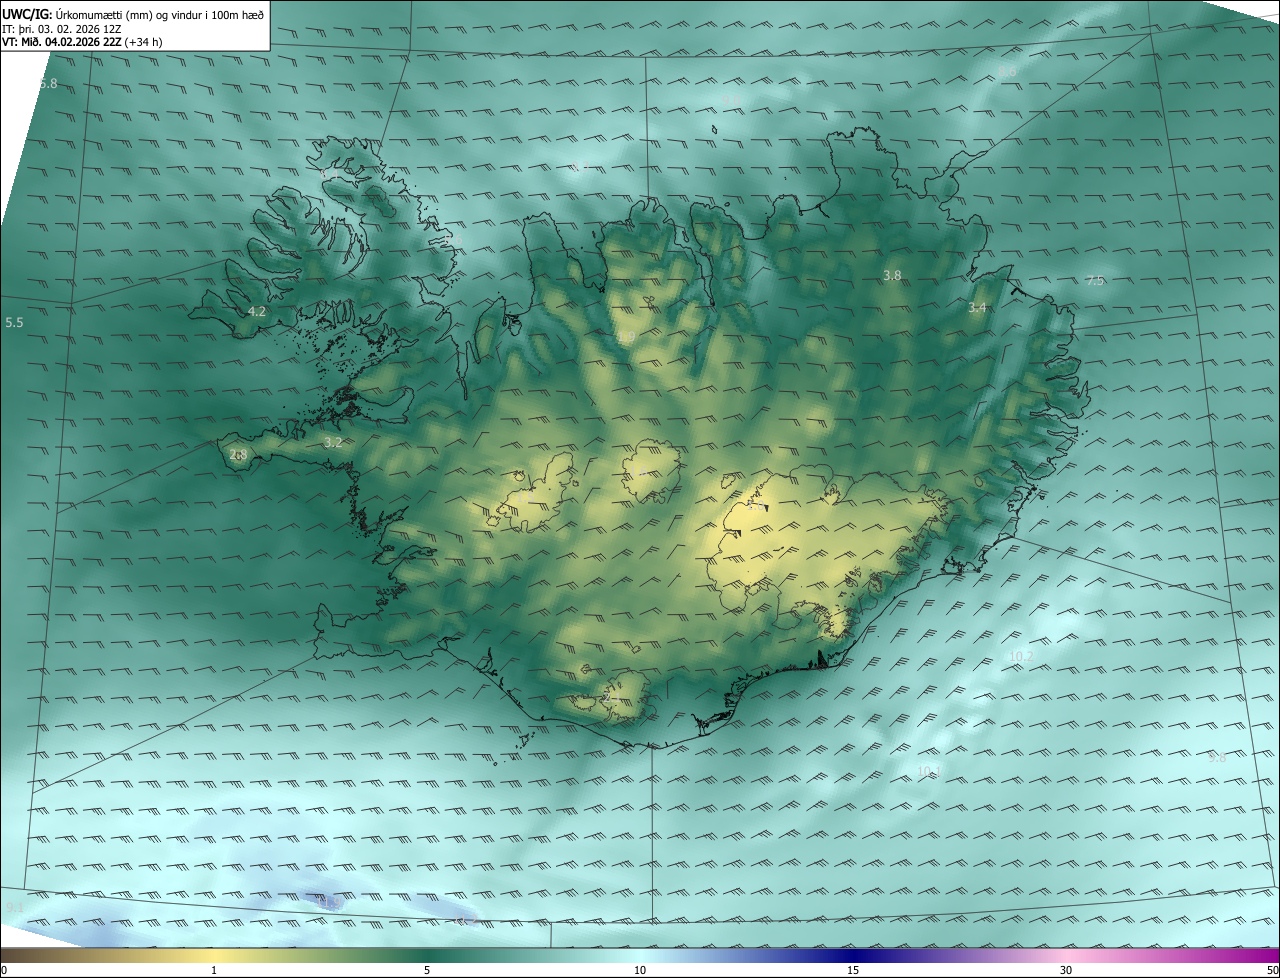Select the "IT: þri. 03. 02. 2026 12Z" line
The image size is (1280, 978).
tap(61, 29)
